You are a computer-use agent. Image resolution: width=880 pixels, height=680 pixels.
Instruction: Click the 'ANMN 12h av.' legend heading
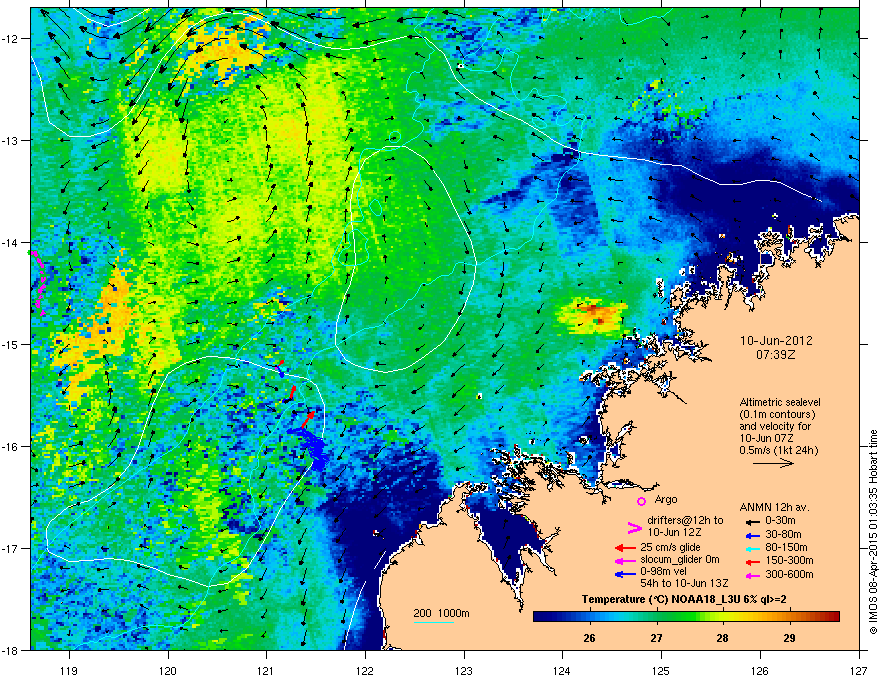coord(774,508)
